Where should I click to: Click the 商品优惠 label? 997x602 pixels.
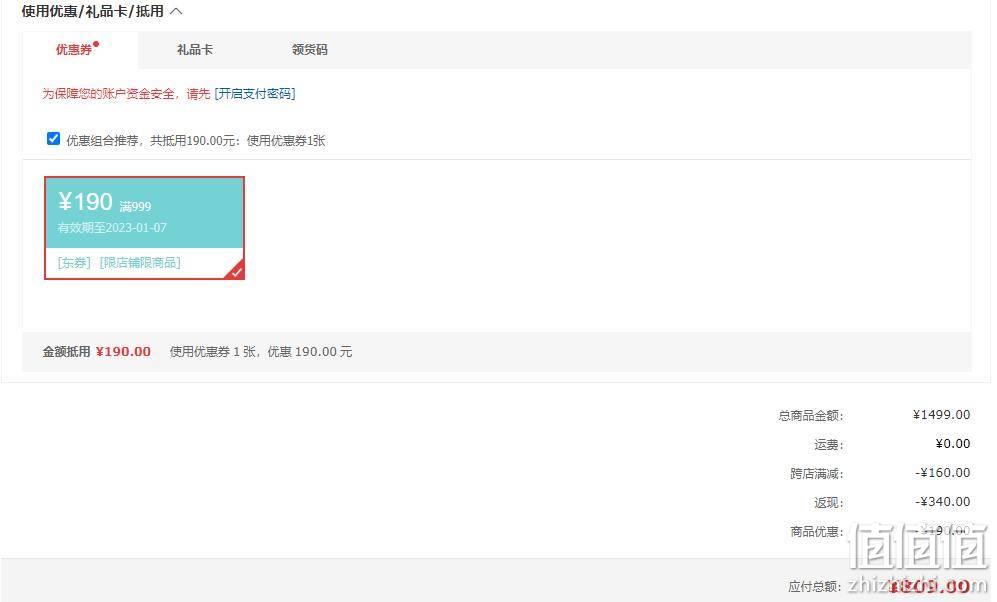(x=816, y=531)
